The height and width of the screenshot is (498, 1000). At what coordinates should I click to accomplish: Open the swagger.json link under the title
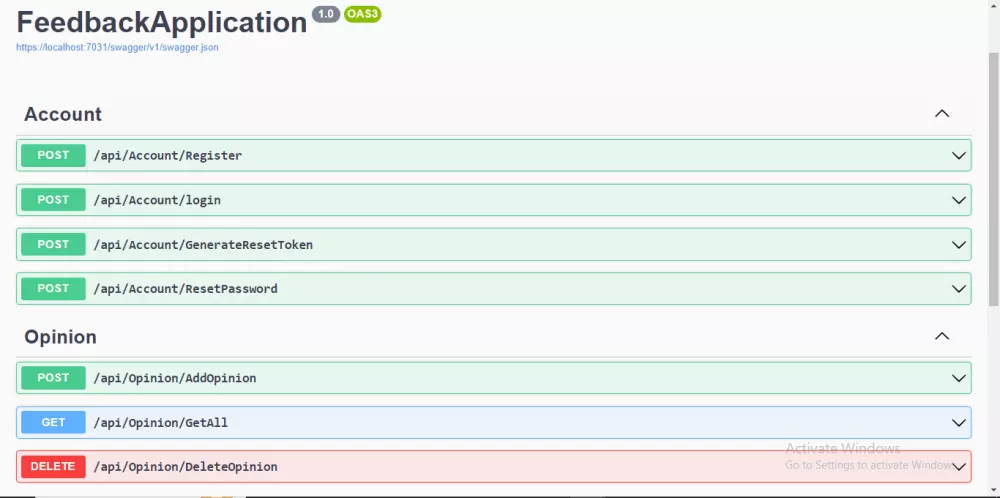click(117, 47)
